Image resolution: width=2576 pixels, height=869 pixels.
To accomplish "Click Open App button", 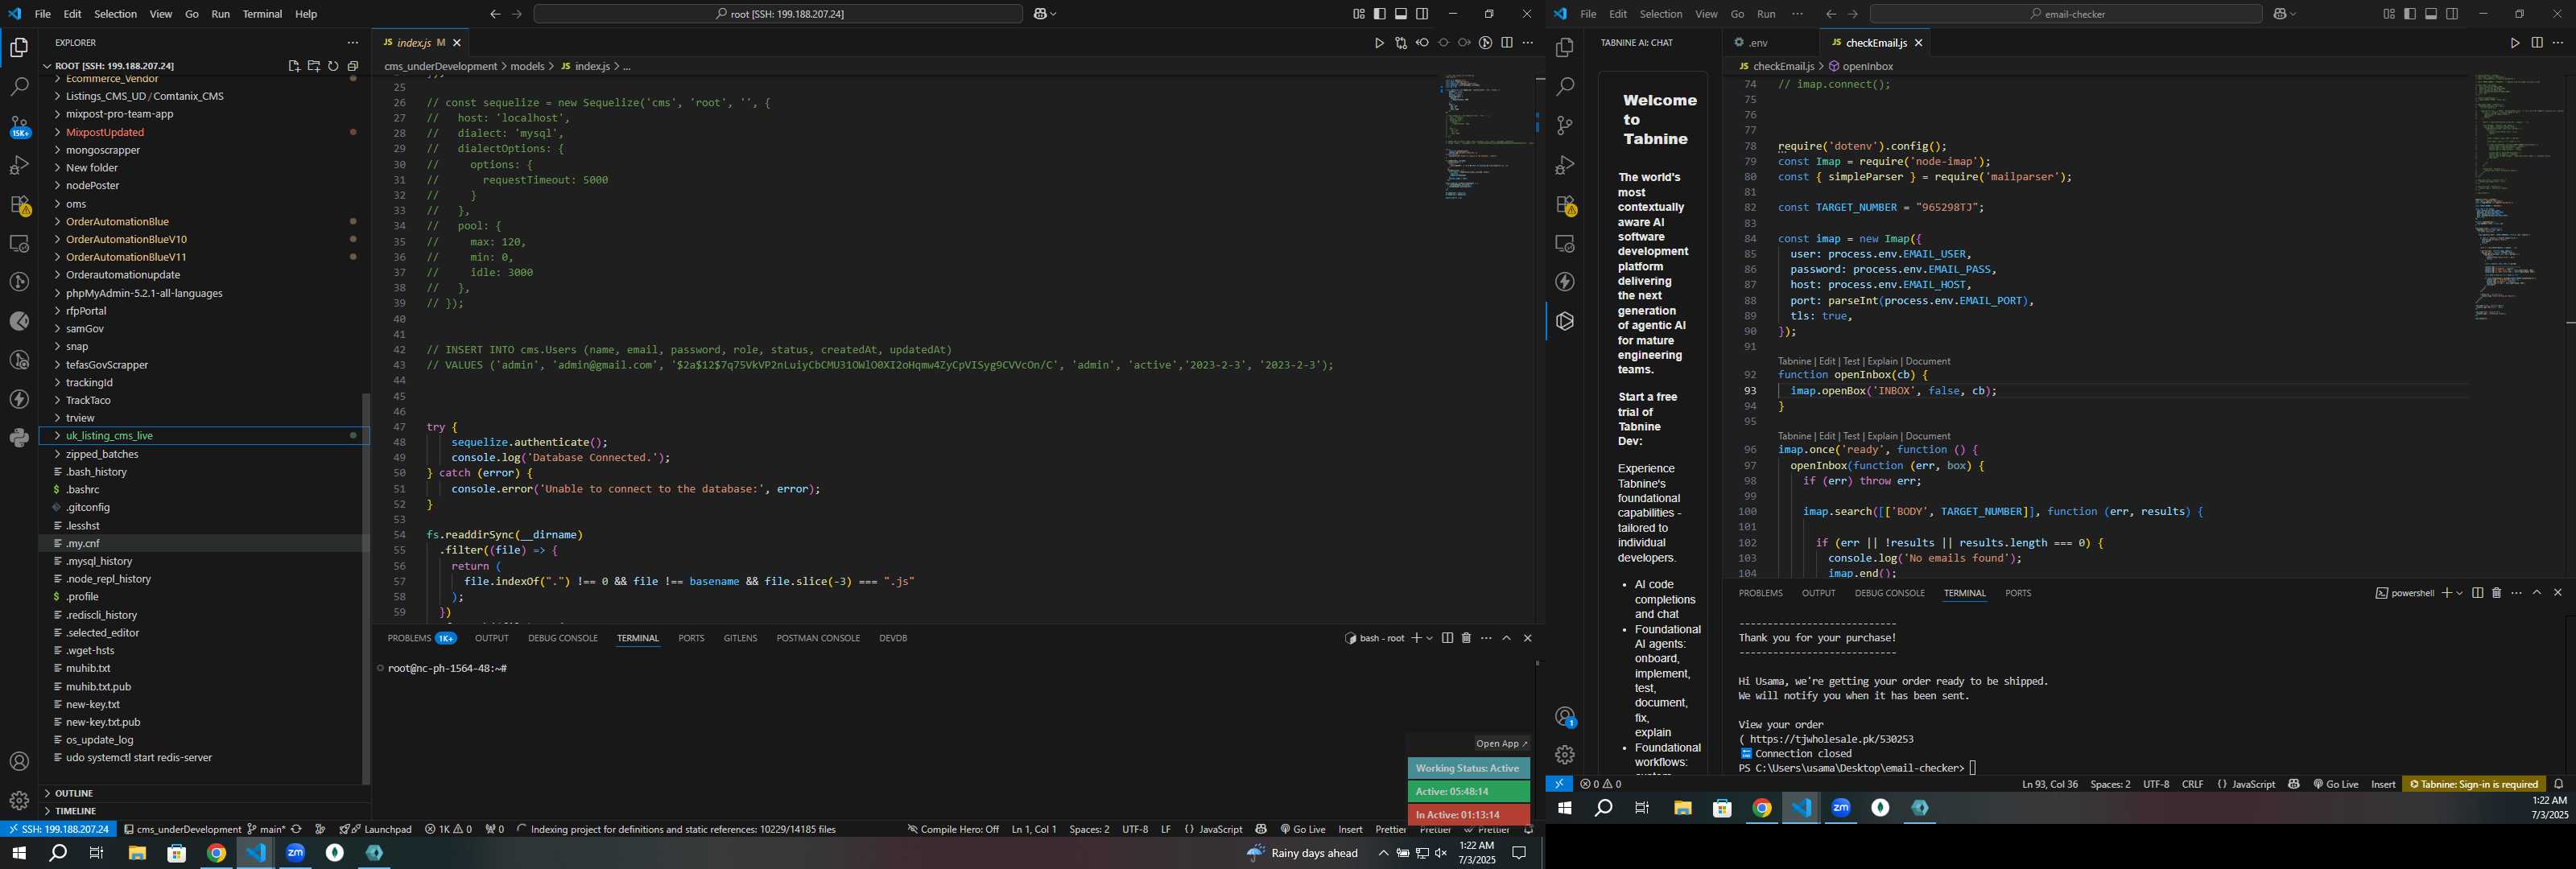I will pyautogui.click(x=1501, y=744).
